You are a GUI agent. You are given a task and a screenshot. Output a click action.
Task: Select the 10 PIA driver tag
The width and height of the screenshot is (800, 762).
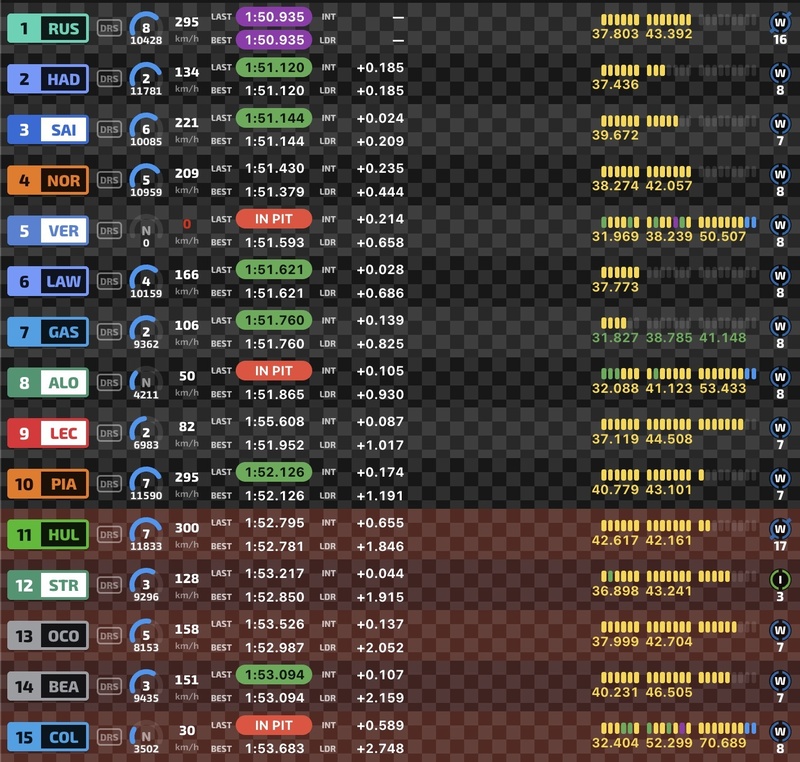tap(48, 484)
